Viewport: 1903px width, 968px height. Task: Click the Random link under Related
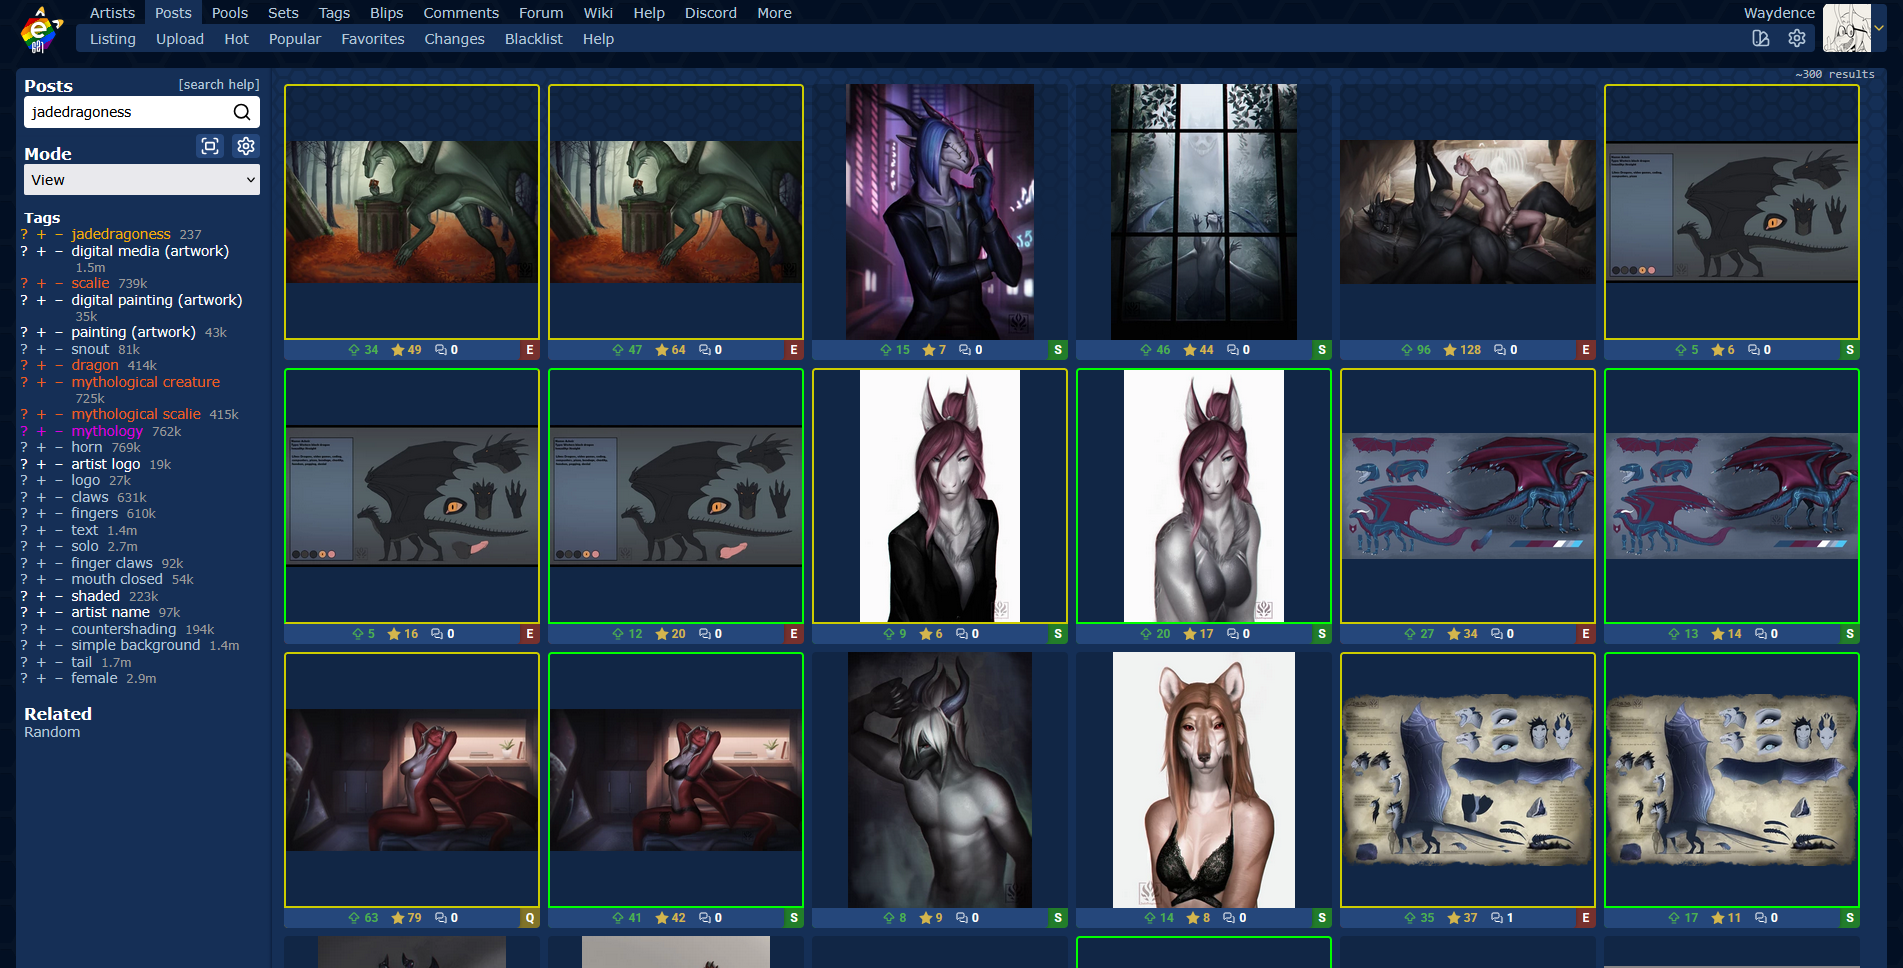52,732
